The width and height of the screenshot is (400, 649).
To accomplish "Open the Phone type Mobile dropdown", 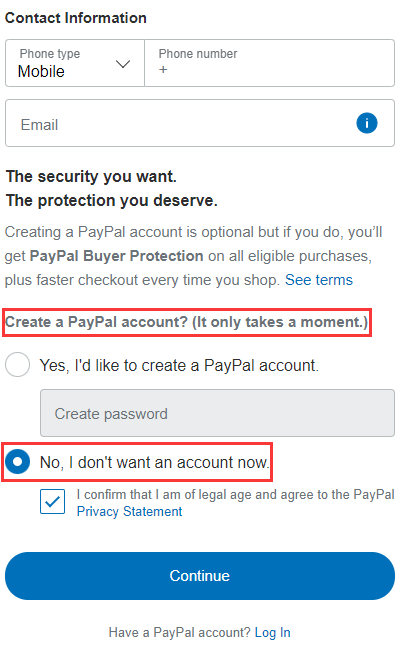I will (75, 63).
